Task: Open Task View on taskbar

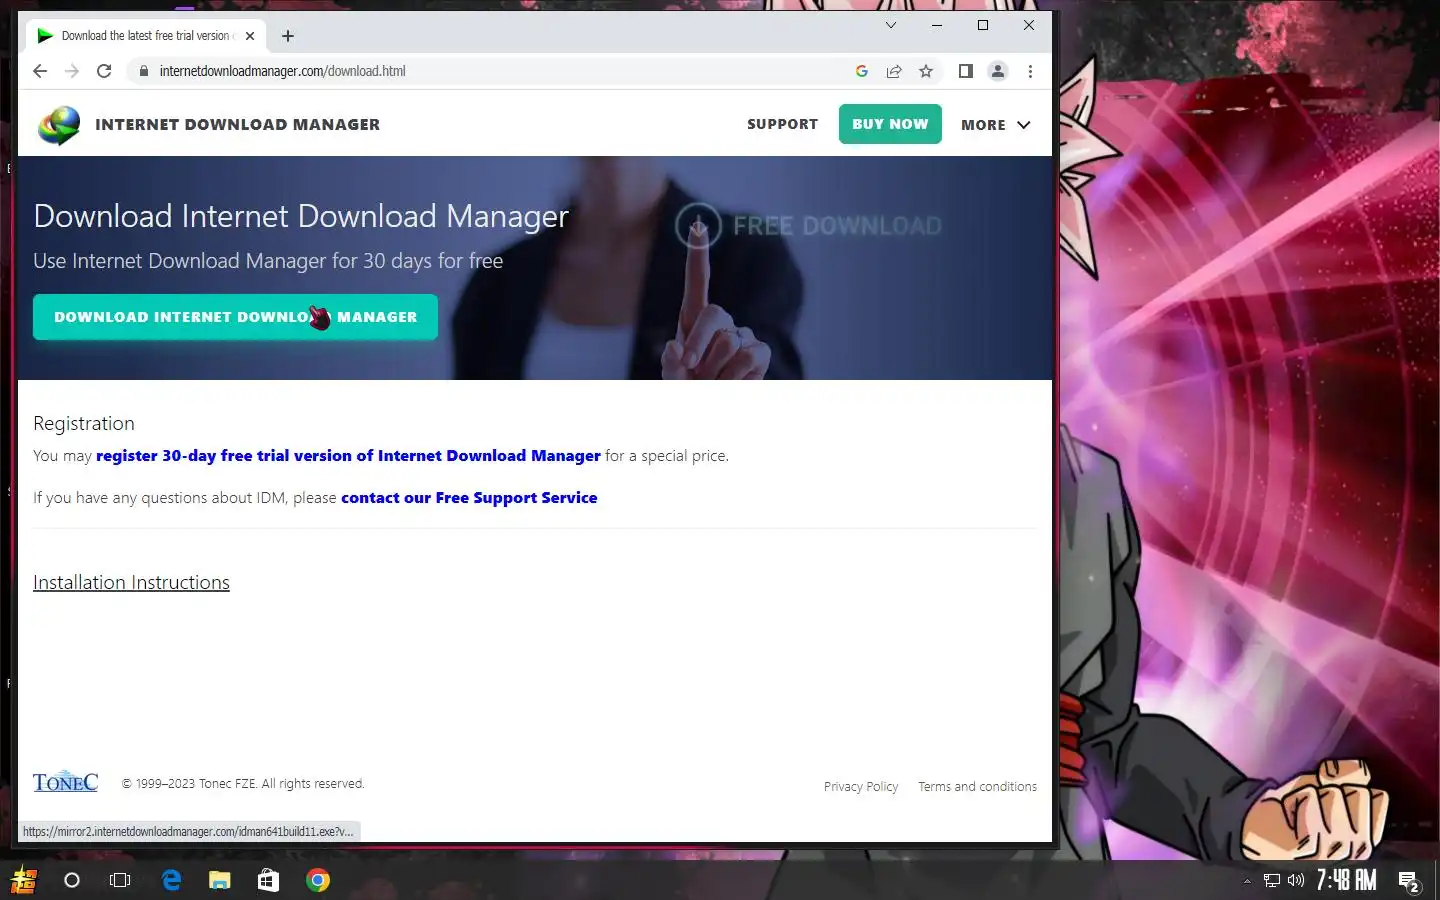Action: point(120,880)
